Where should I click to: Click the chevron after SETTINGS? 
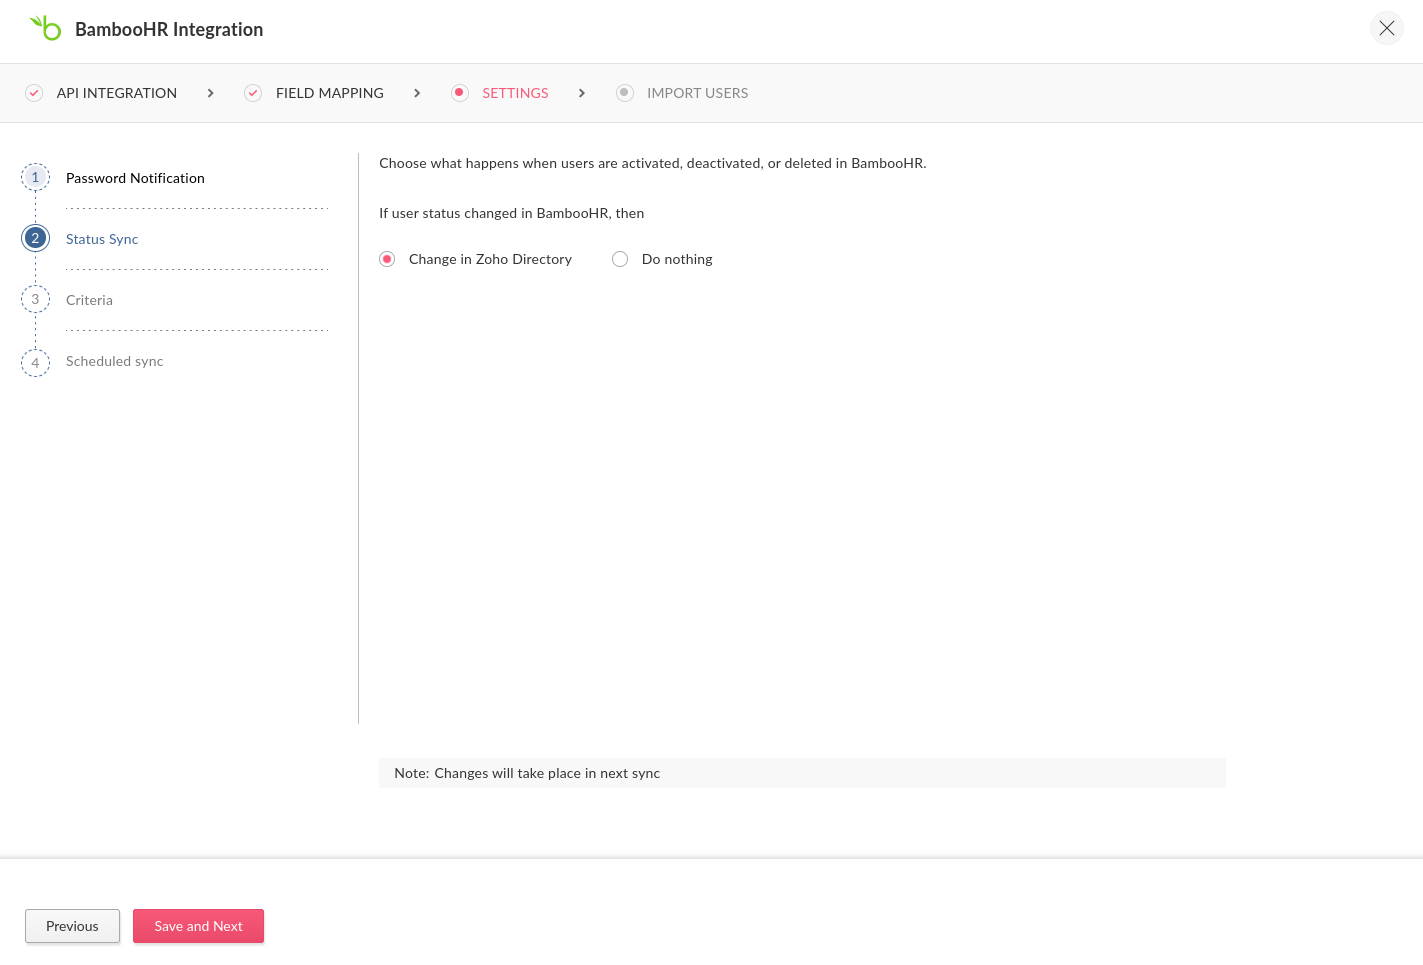tap(582, 93)
